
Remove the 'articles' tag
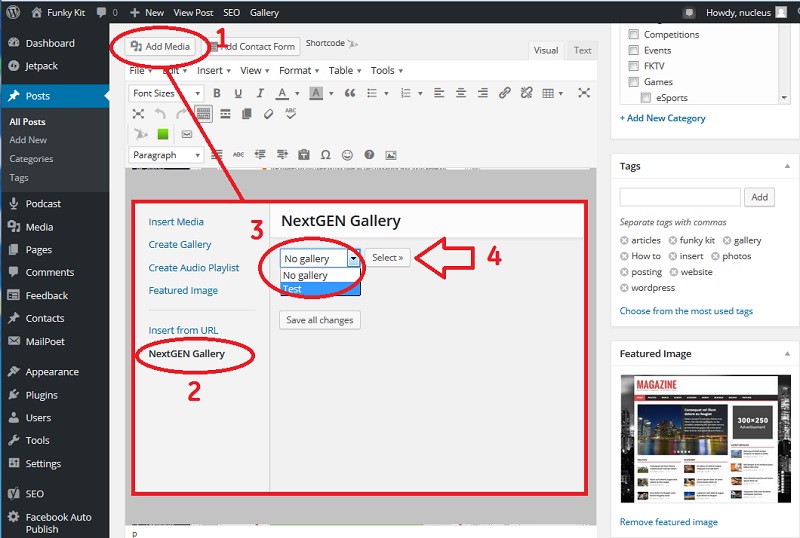tap(624, 240)
